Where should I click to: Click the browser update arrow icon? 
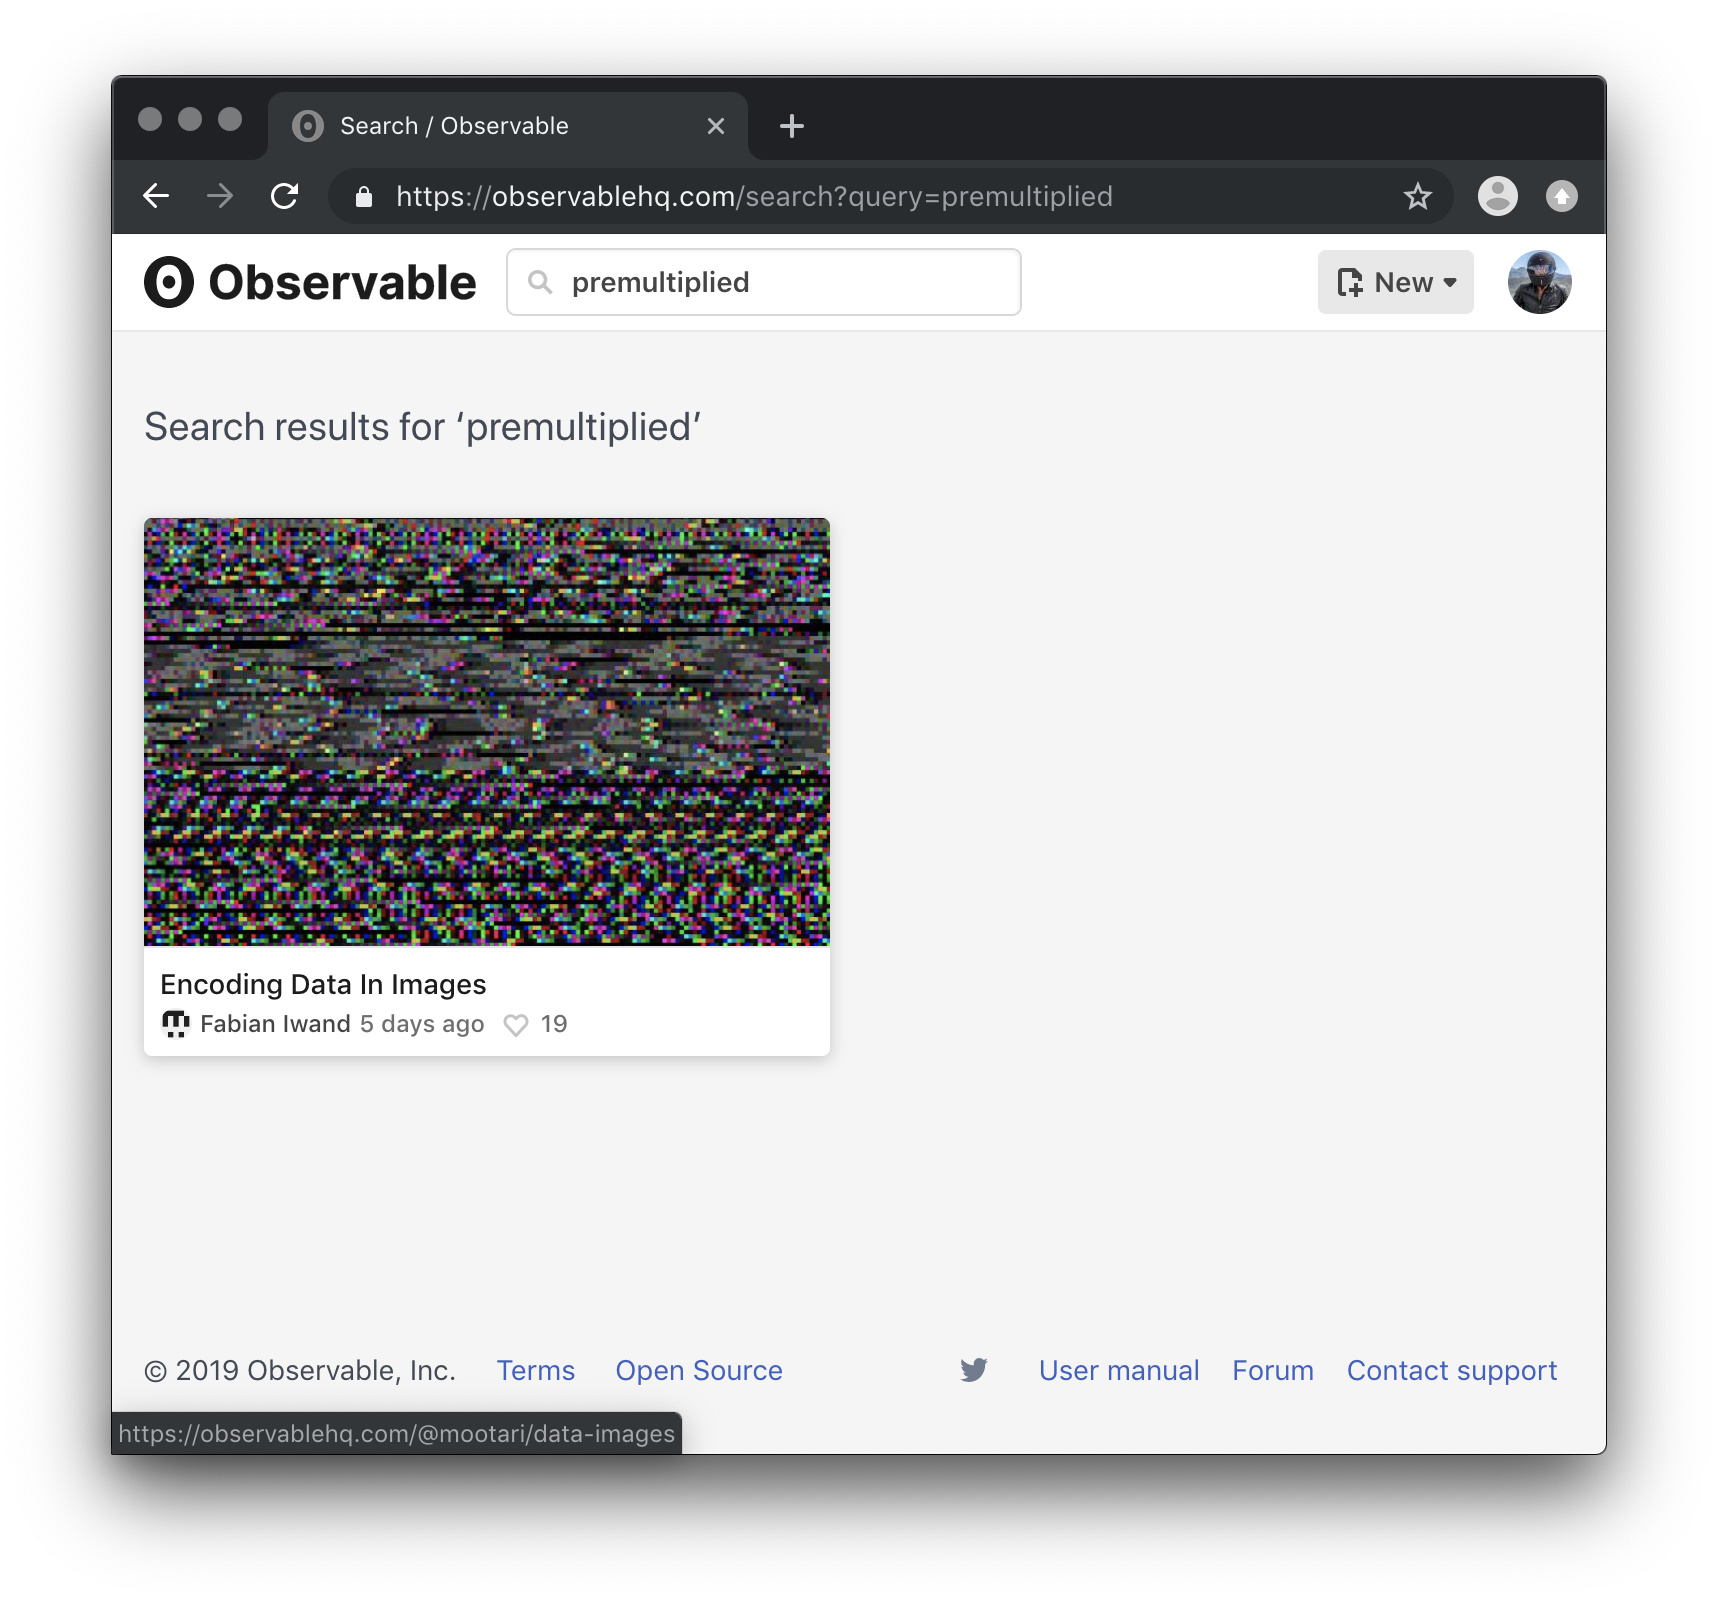1562,196
